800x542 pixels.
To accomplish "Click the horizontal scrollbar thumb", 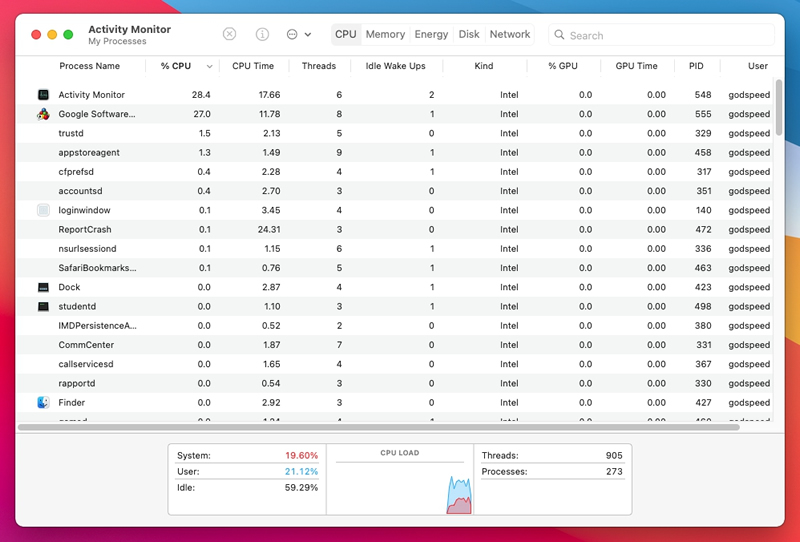I will (379, 427).
